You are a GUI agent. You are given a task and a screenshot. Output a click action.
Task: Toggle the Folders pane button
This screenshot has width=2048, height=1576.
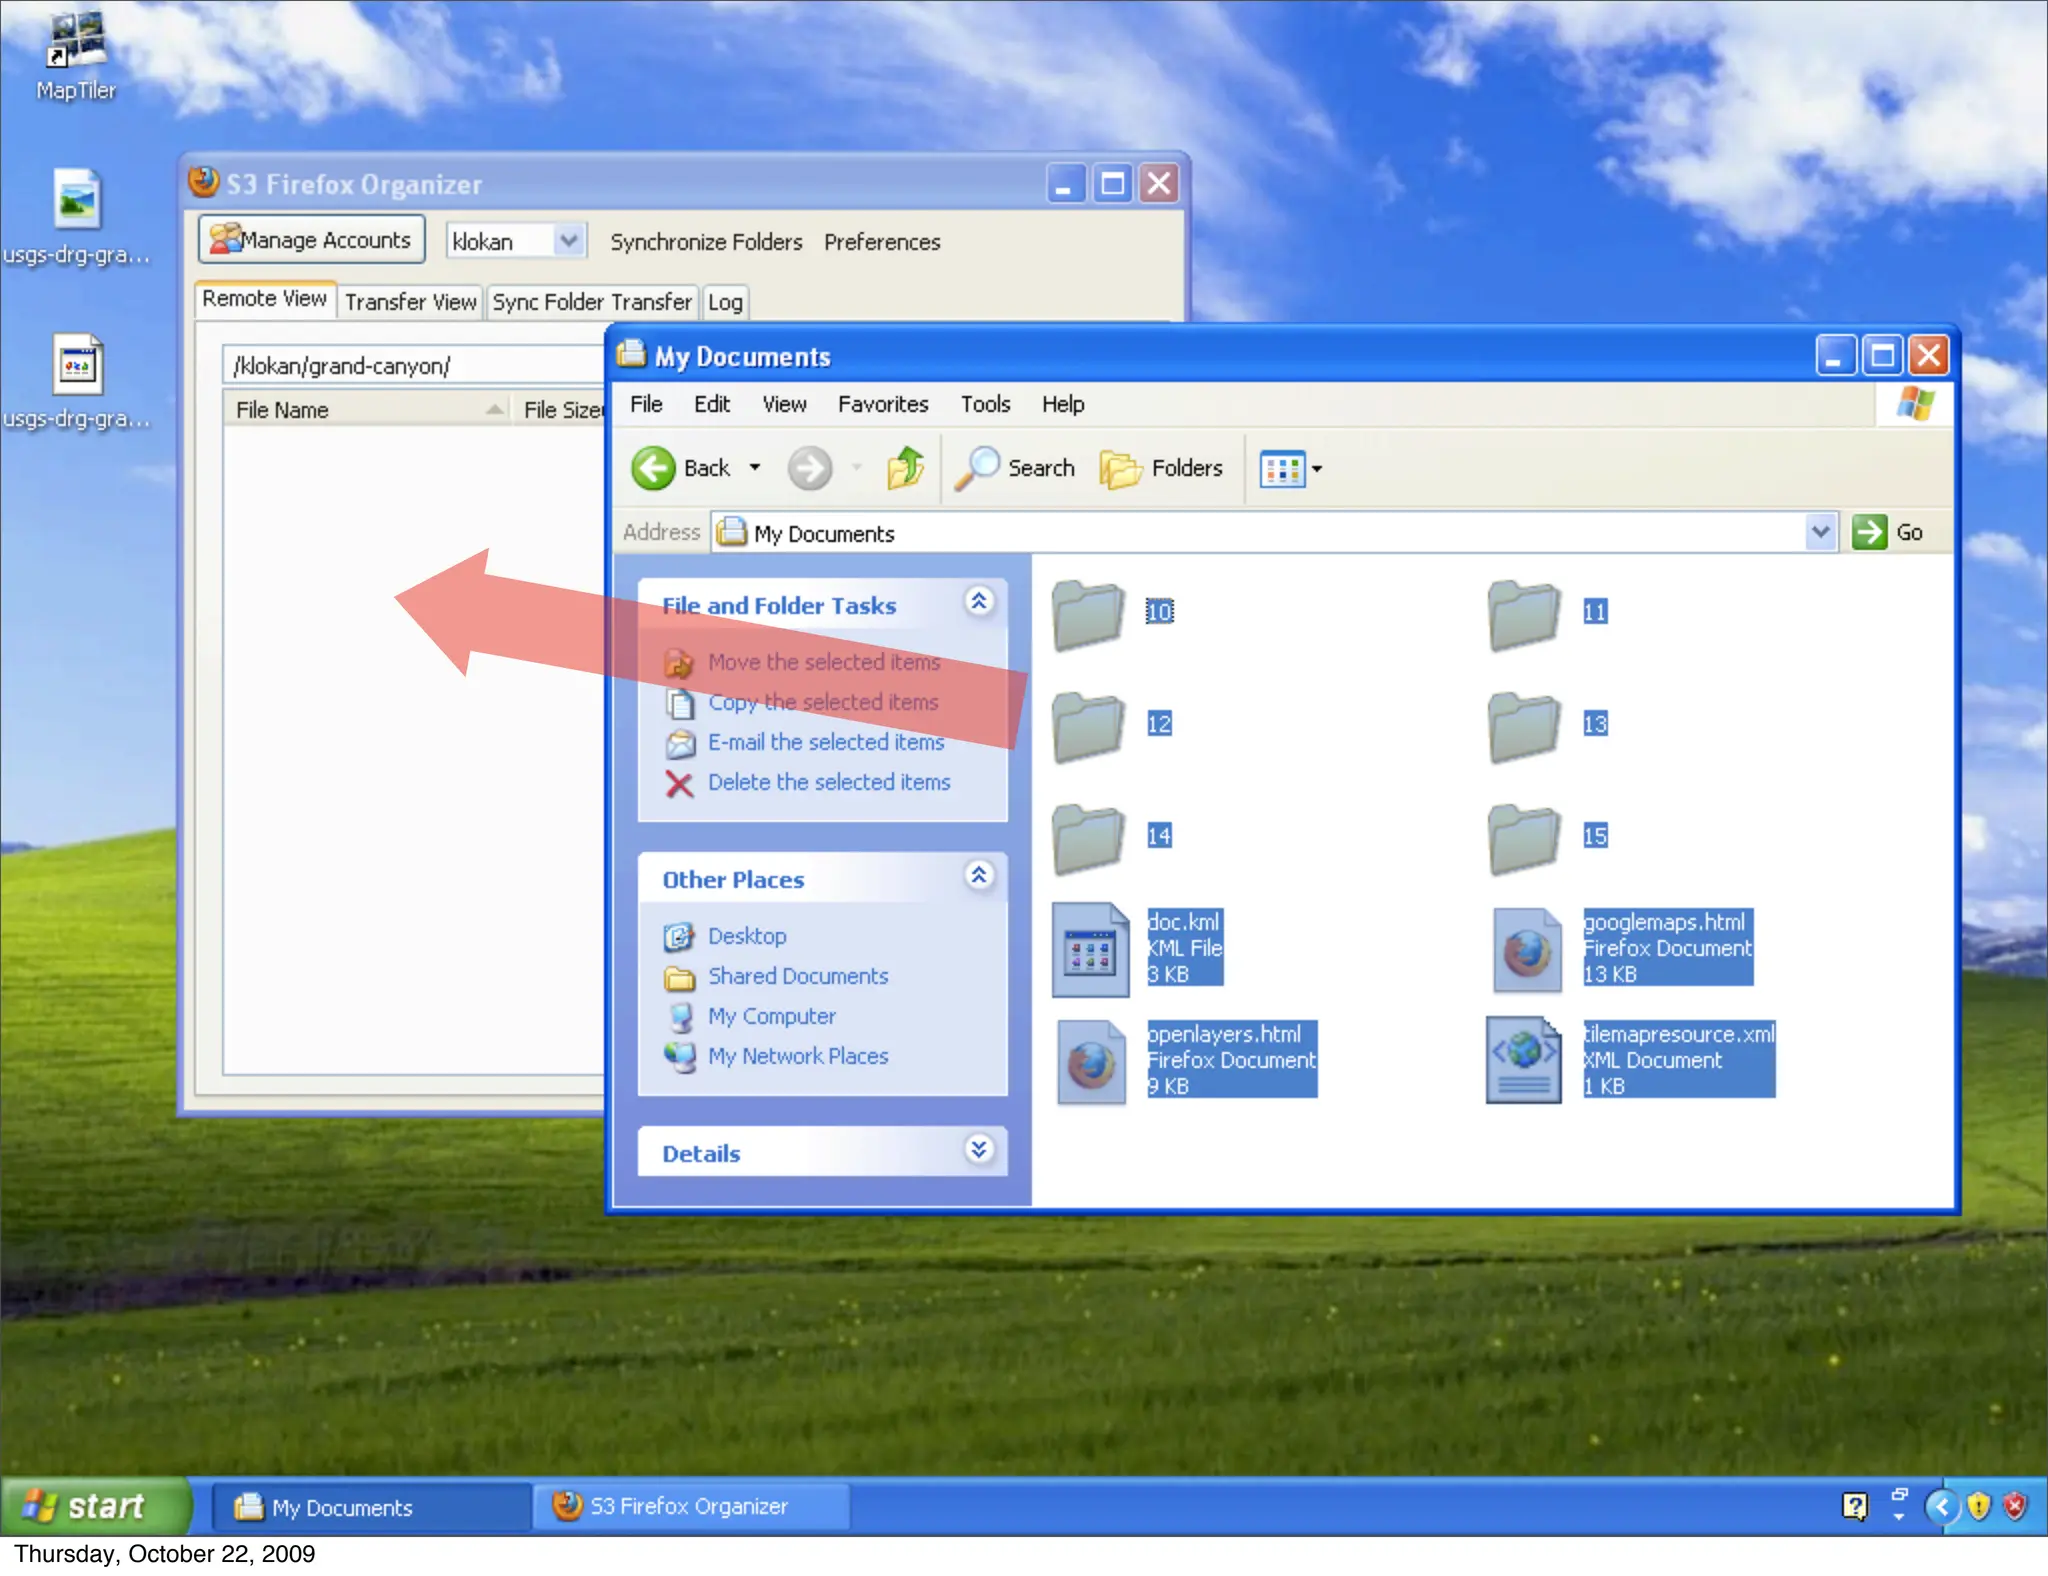tap(1161, 468)
